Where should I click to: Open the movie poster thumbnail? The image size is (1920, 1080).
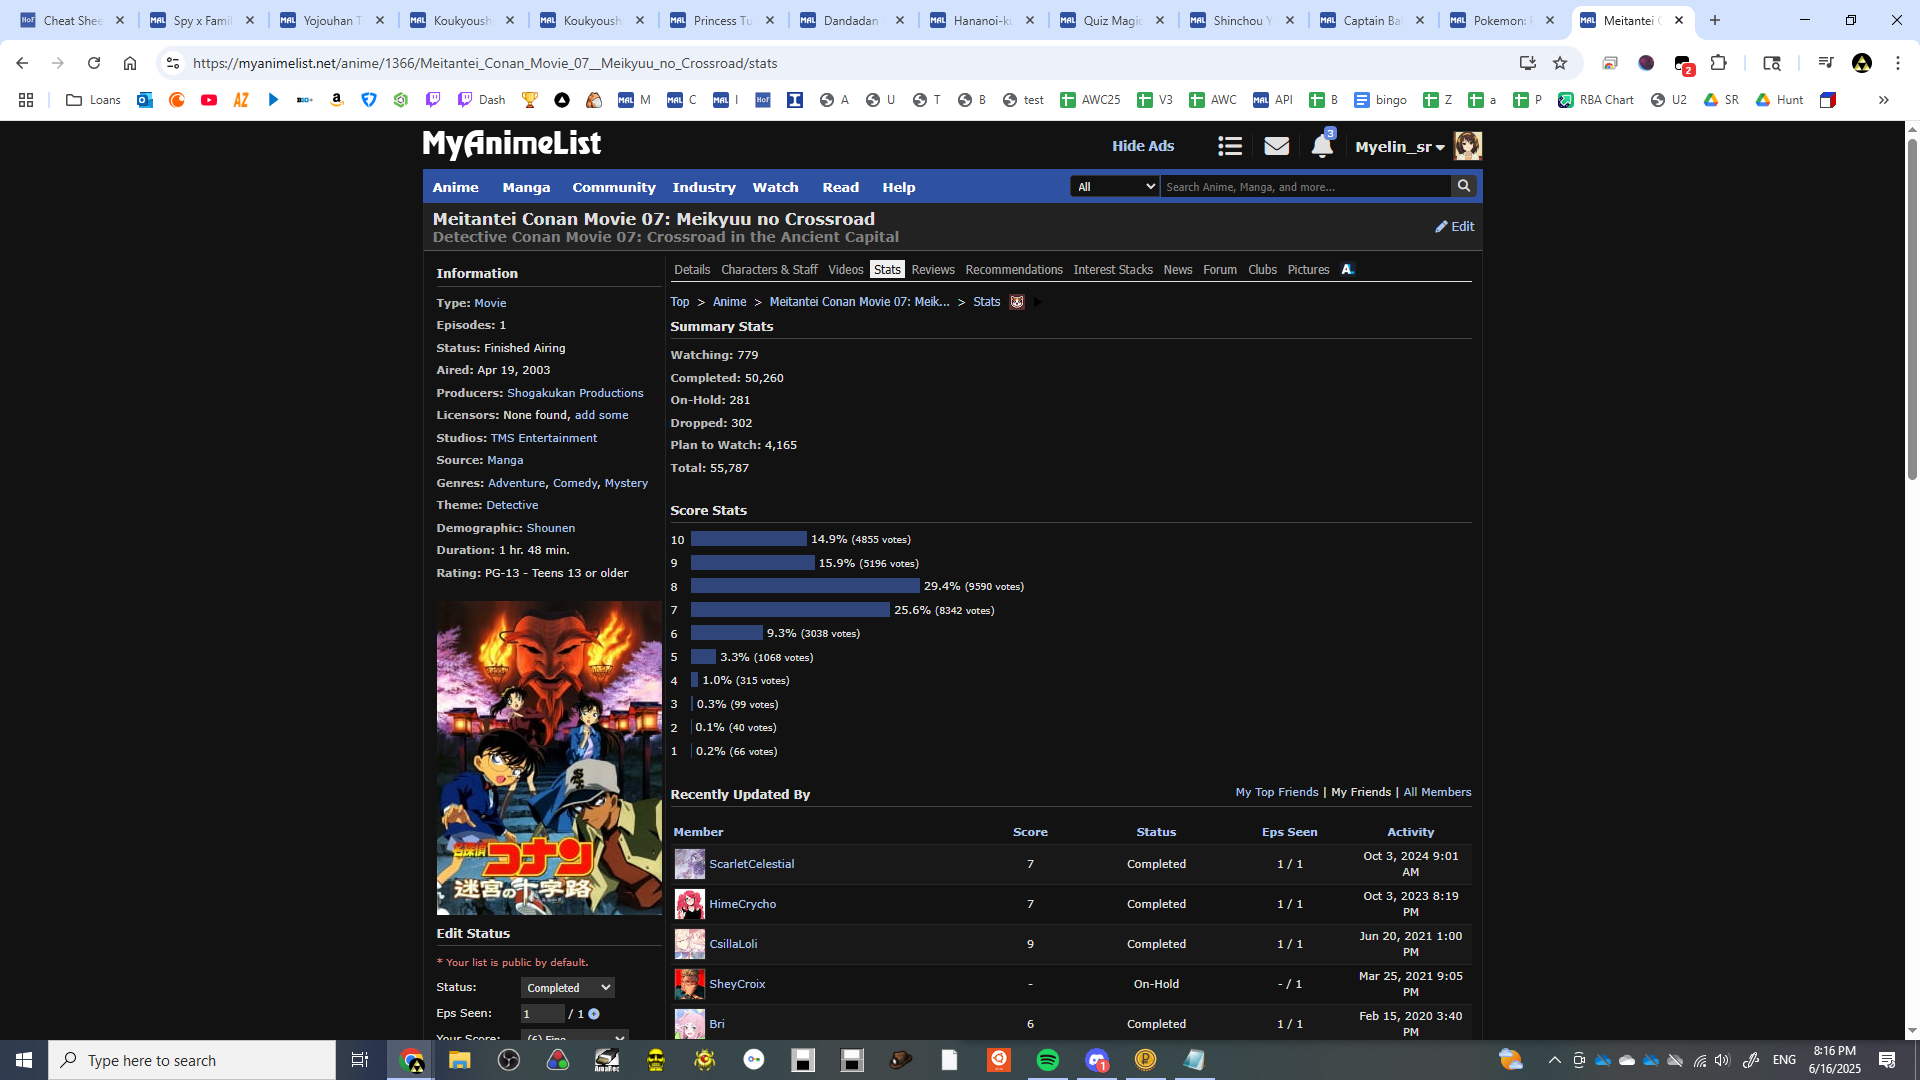(x=548, y=758)
